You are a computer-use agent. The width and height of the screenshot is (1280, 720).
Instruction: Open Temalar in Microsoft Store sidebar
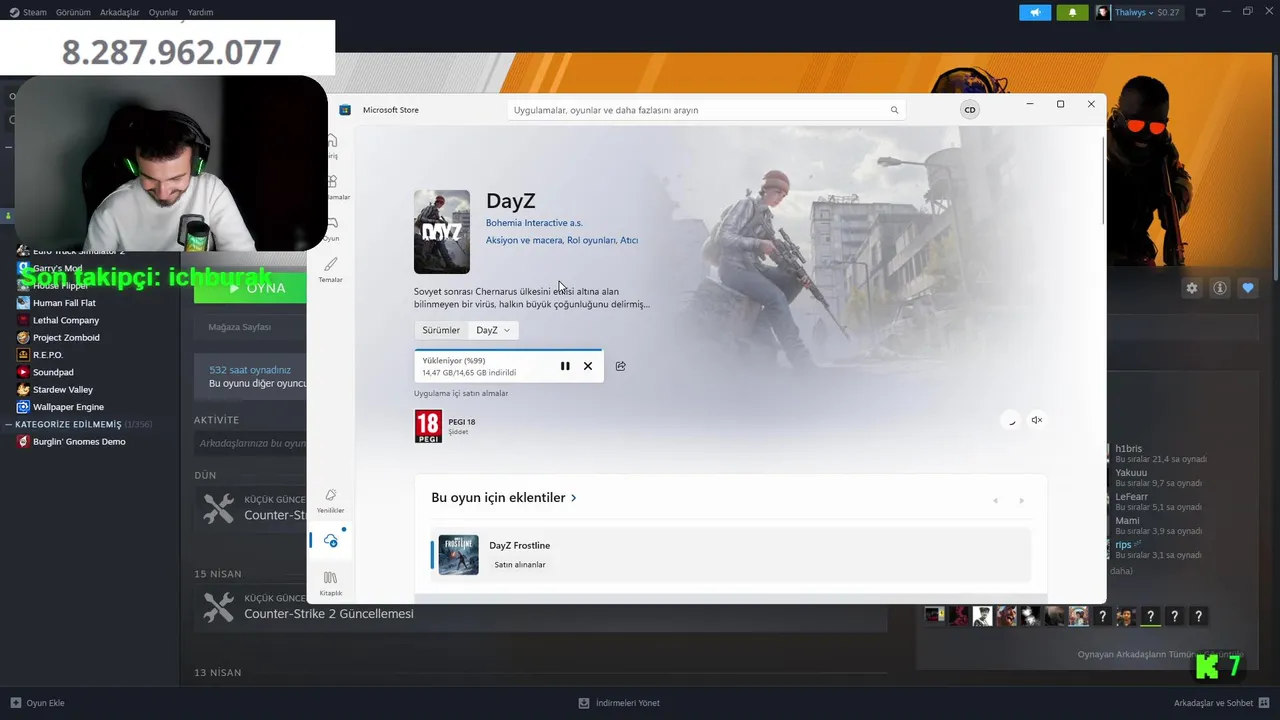click(331, 269)
